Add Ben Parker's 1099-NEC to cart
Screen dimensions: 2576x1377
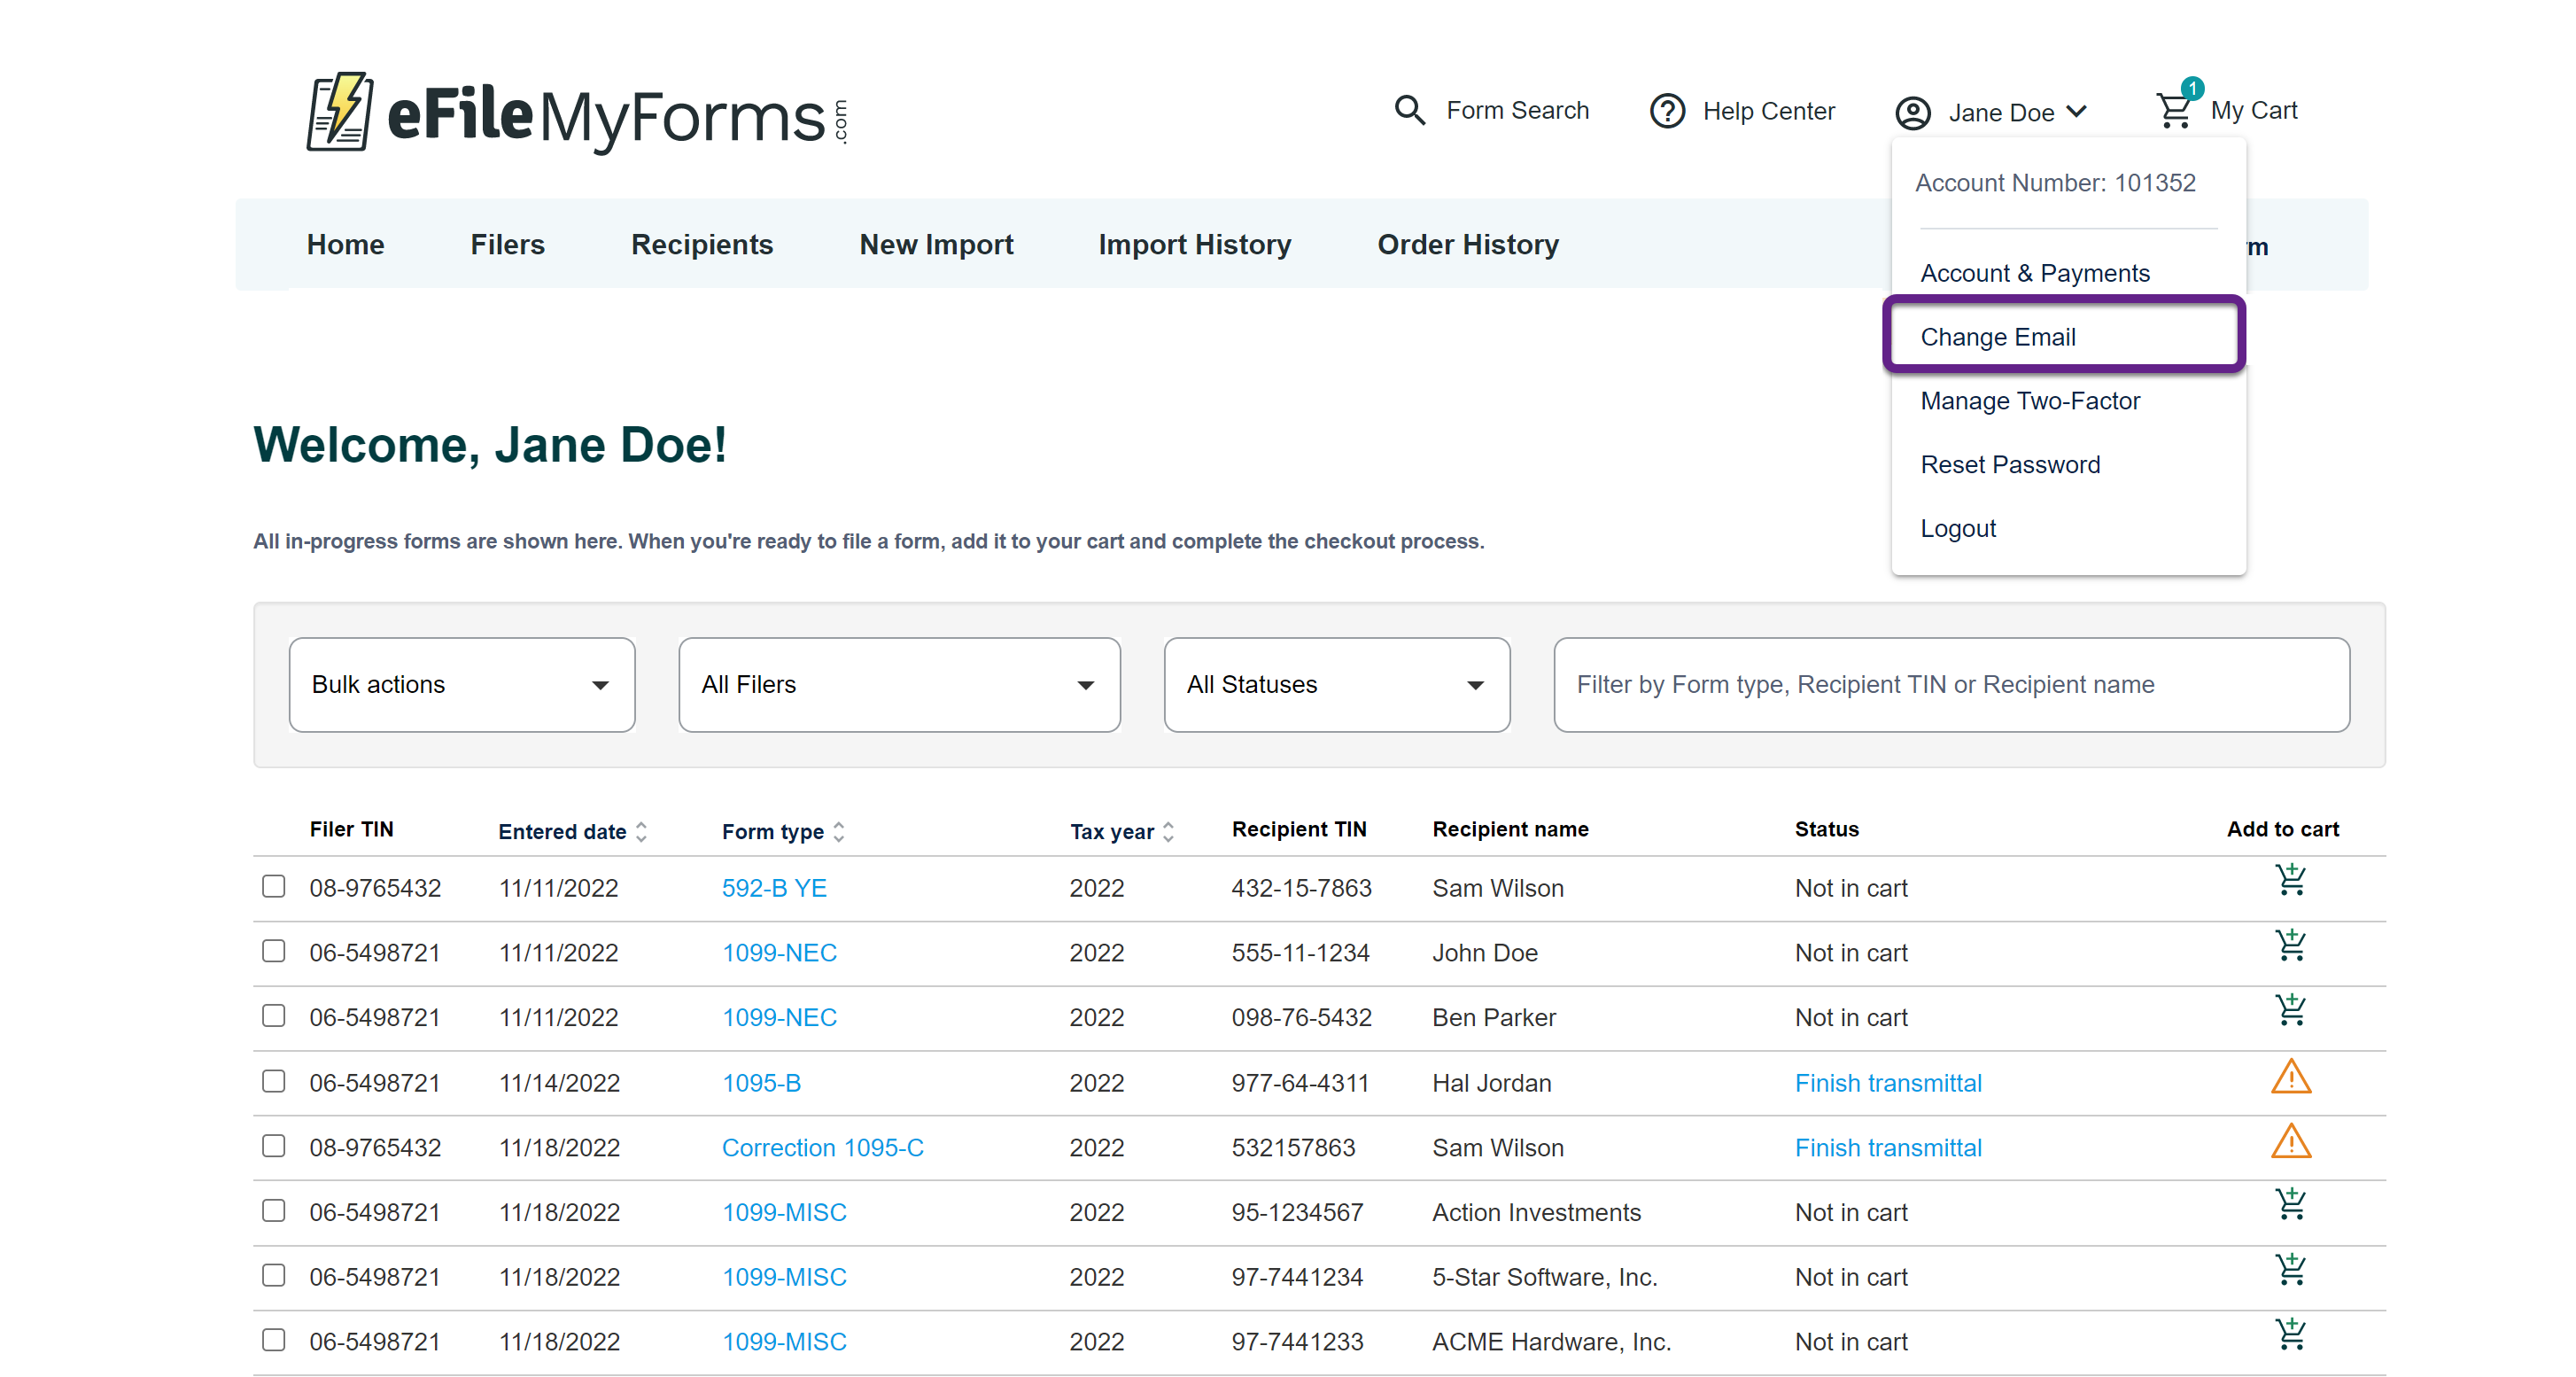pyautogui.click(x=2290, y=1010)
